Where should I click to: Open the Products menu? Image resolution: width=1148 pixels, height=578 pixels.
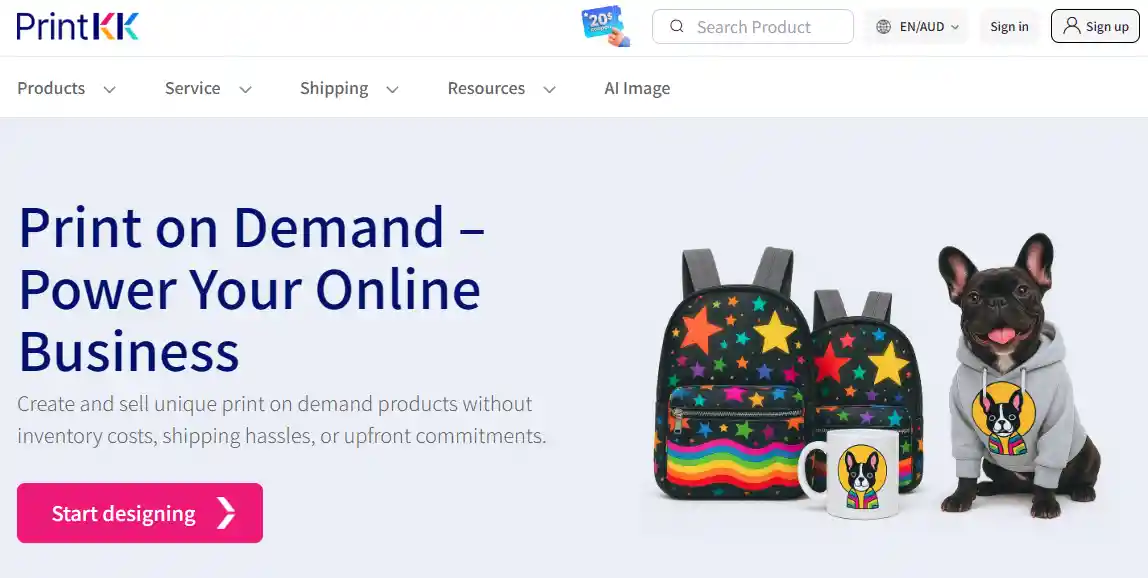(x=51, y=88)
